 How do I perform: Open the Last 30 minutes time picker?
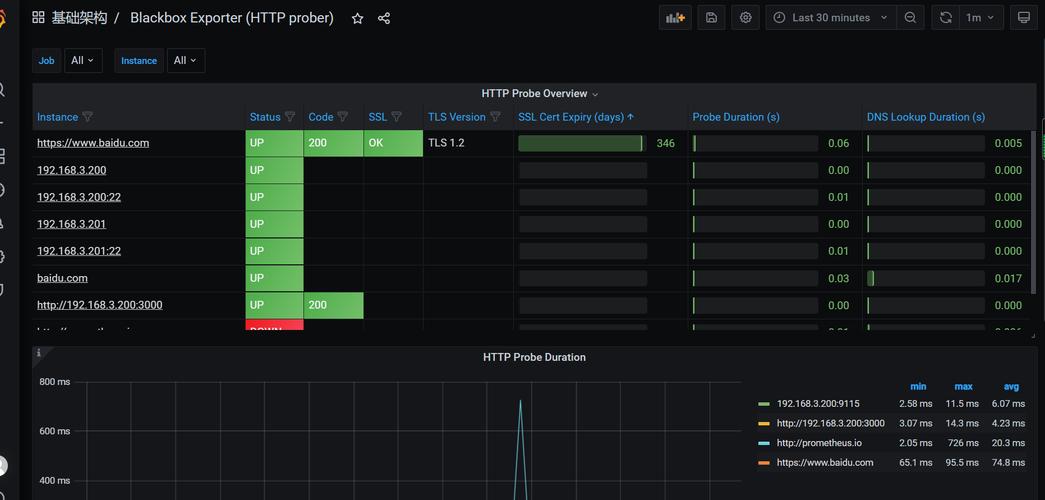pos(830,18)
